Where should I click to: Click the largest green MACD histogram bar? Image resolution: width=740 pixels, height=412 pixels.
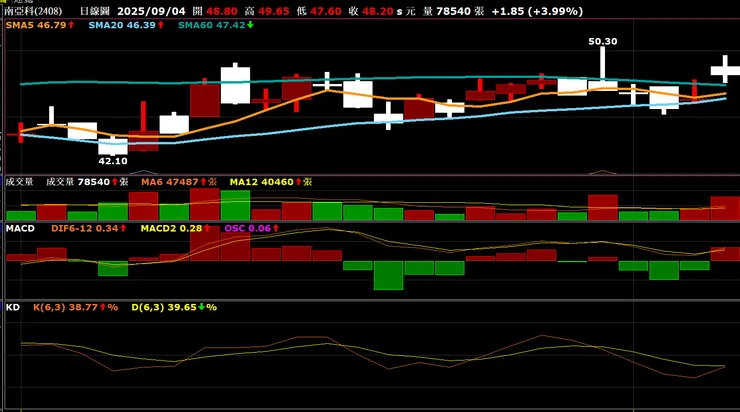coord(388,276)
